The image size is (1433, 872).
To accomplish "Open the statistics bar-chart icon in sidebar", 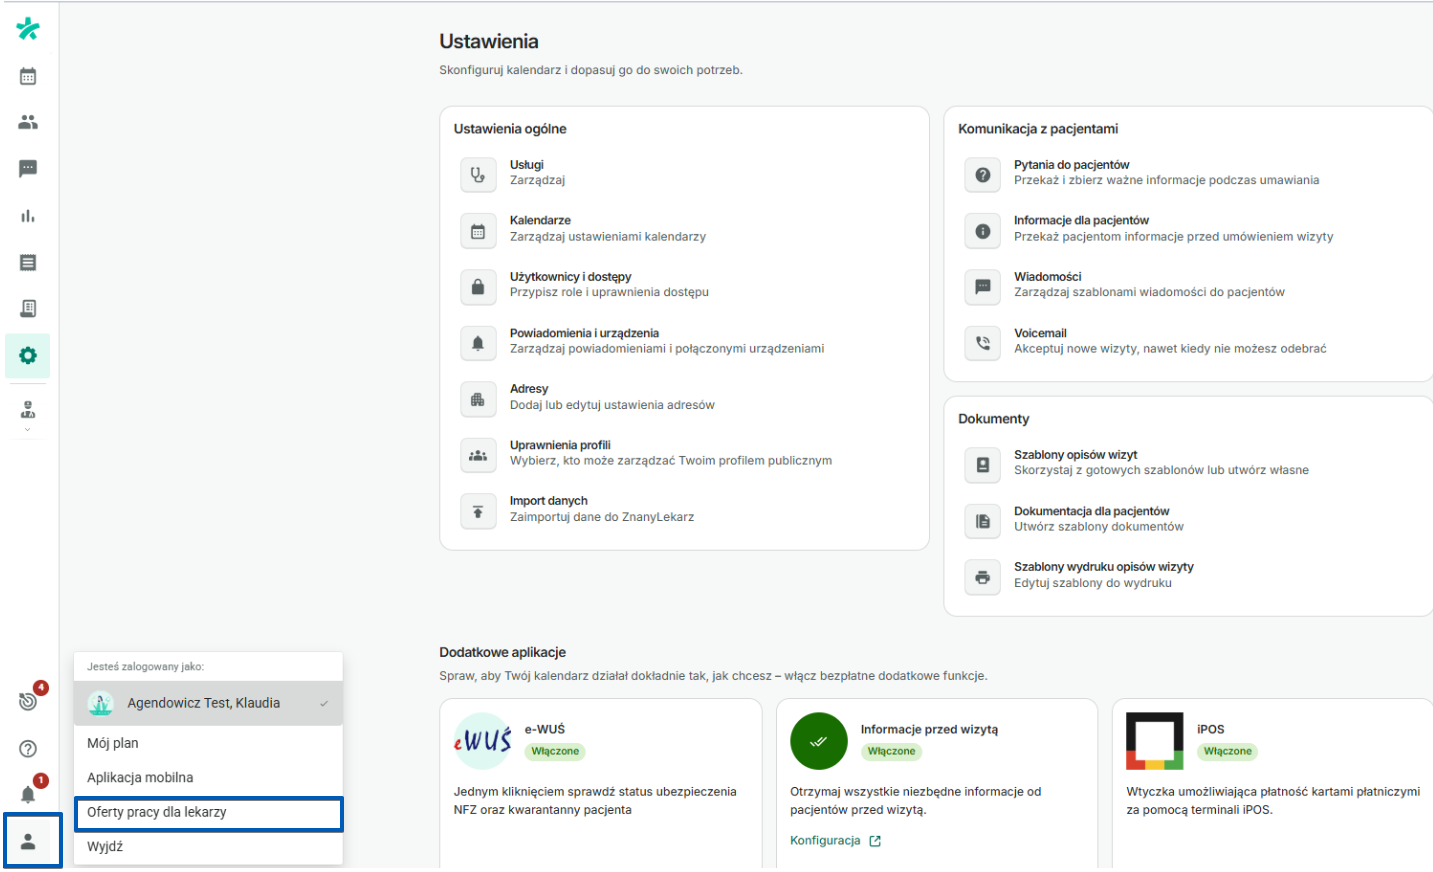I will click(28, 215).
